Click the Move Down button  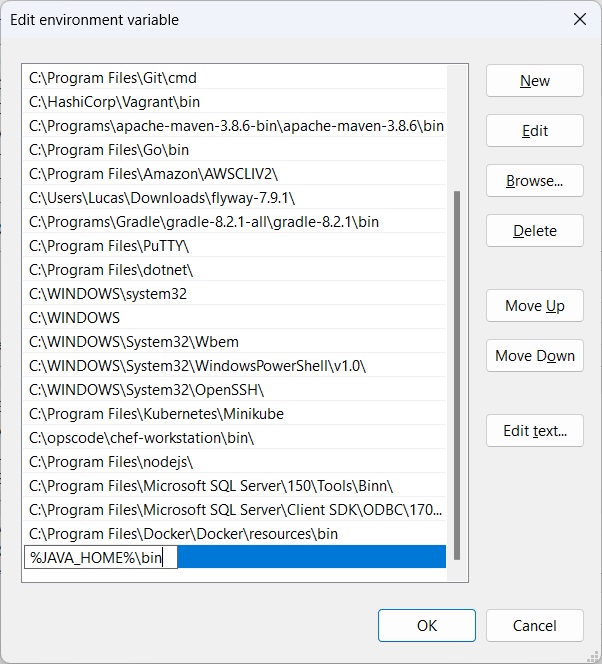(x=534, y=356)
